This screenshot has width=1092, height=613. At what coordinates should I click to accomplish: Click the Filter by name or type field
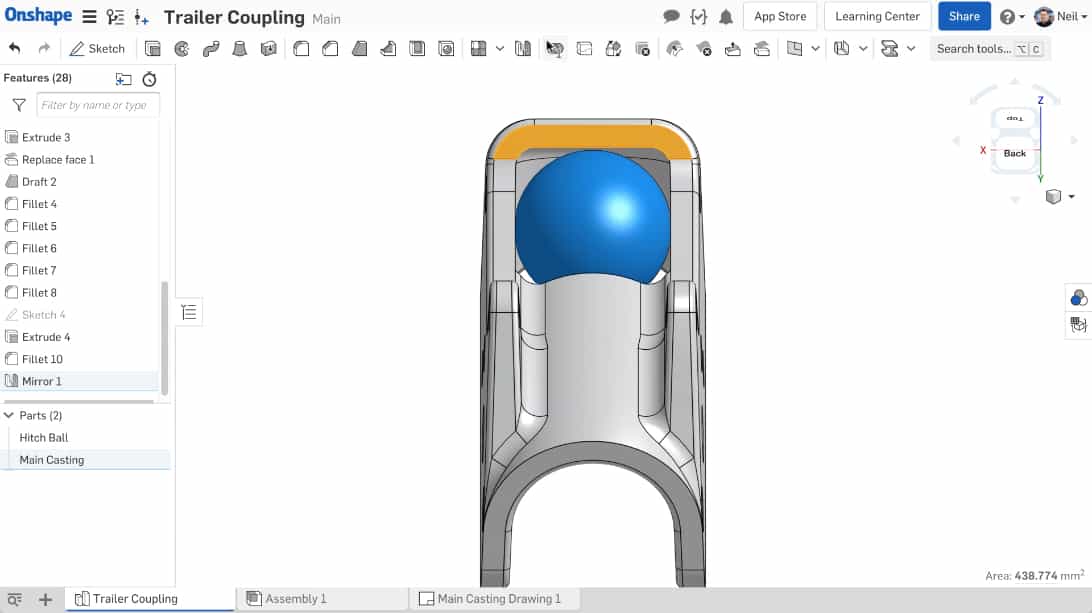pos(98,105)
